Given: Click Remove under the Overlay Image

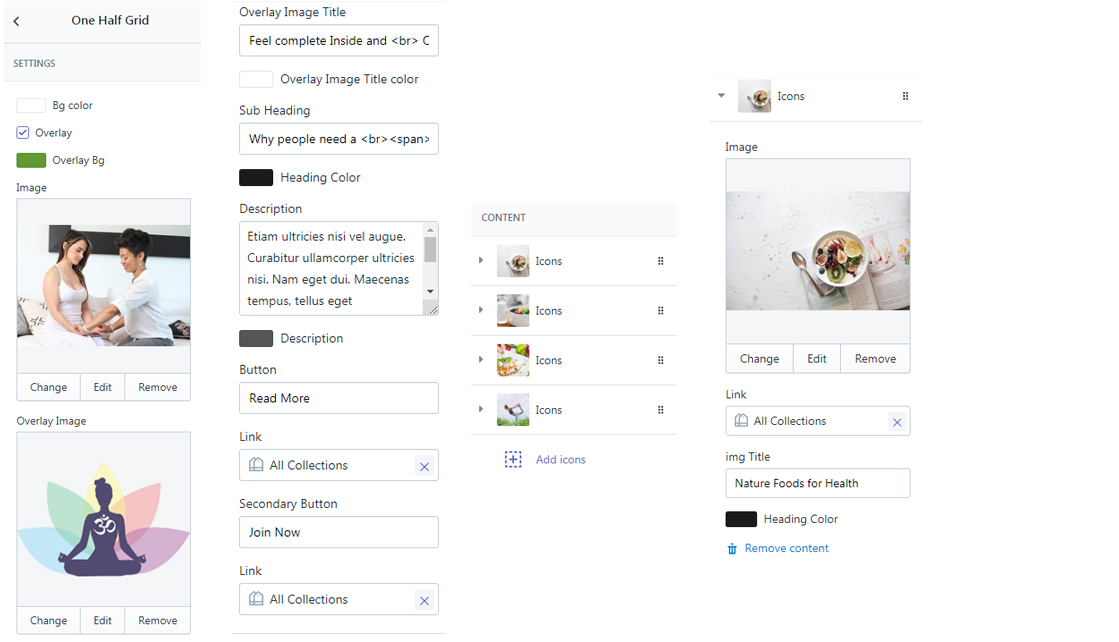Looking at the screenshot, I should [158, 621].
